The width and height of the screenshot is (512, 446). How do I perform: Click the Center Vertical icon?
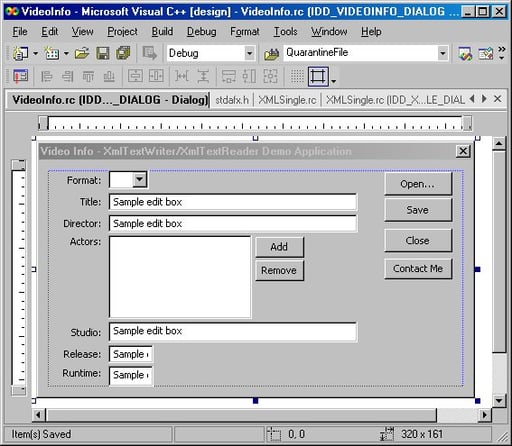(x=135, y=76)
